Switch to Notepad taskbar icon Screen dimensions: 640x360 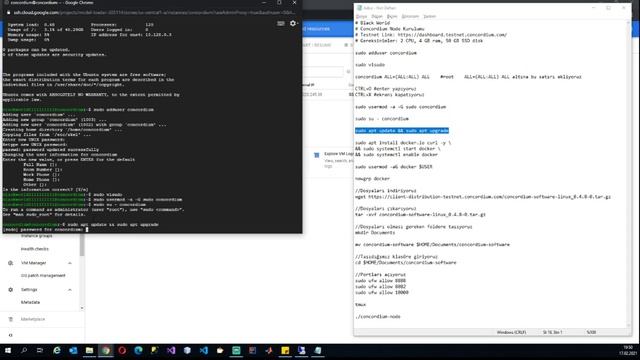tap(318, 351)
